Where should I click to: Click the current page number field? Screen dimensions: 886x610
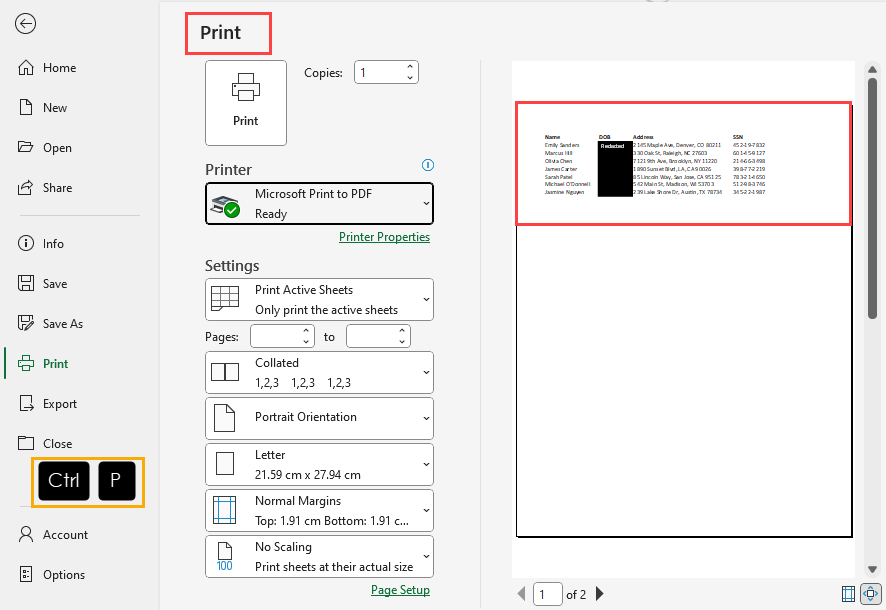pyautogui.click(x=547, y=594)
